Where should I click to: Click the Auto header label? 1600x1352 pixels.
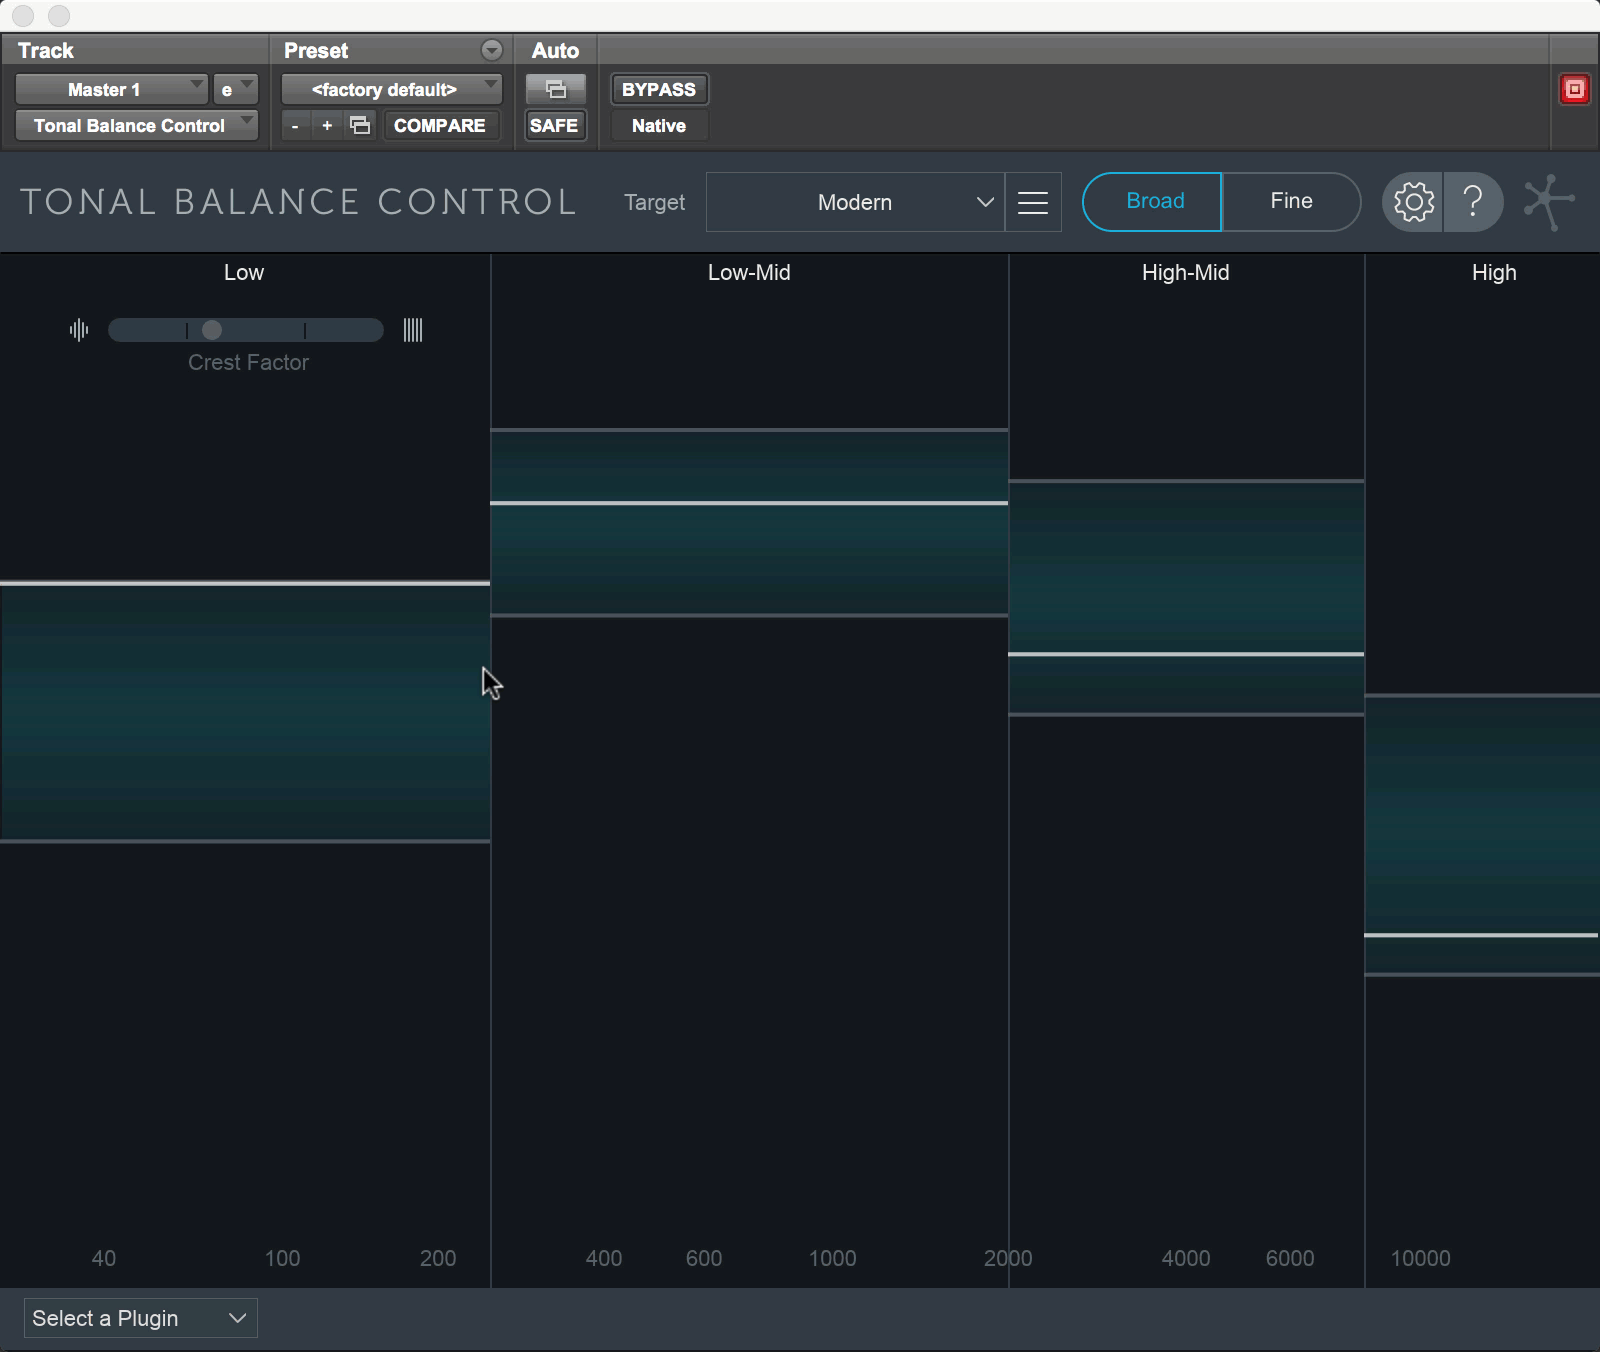coord(555,50)
